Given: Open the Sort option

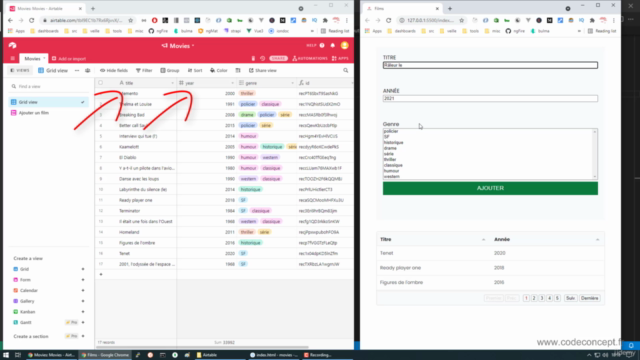Looking at the screenshot, I should [x=195, y=70].
